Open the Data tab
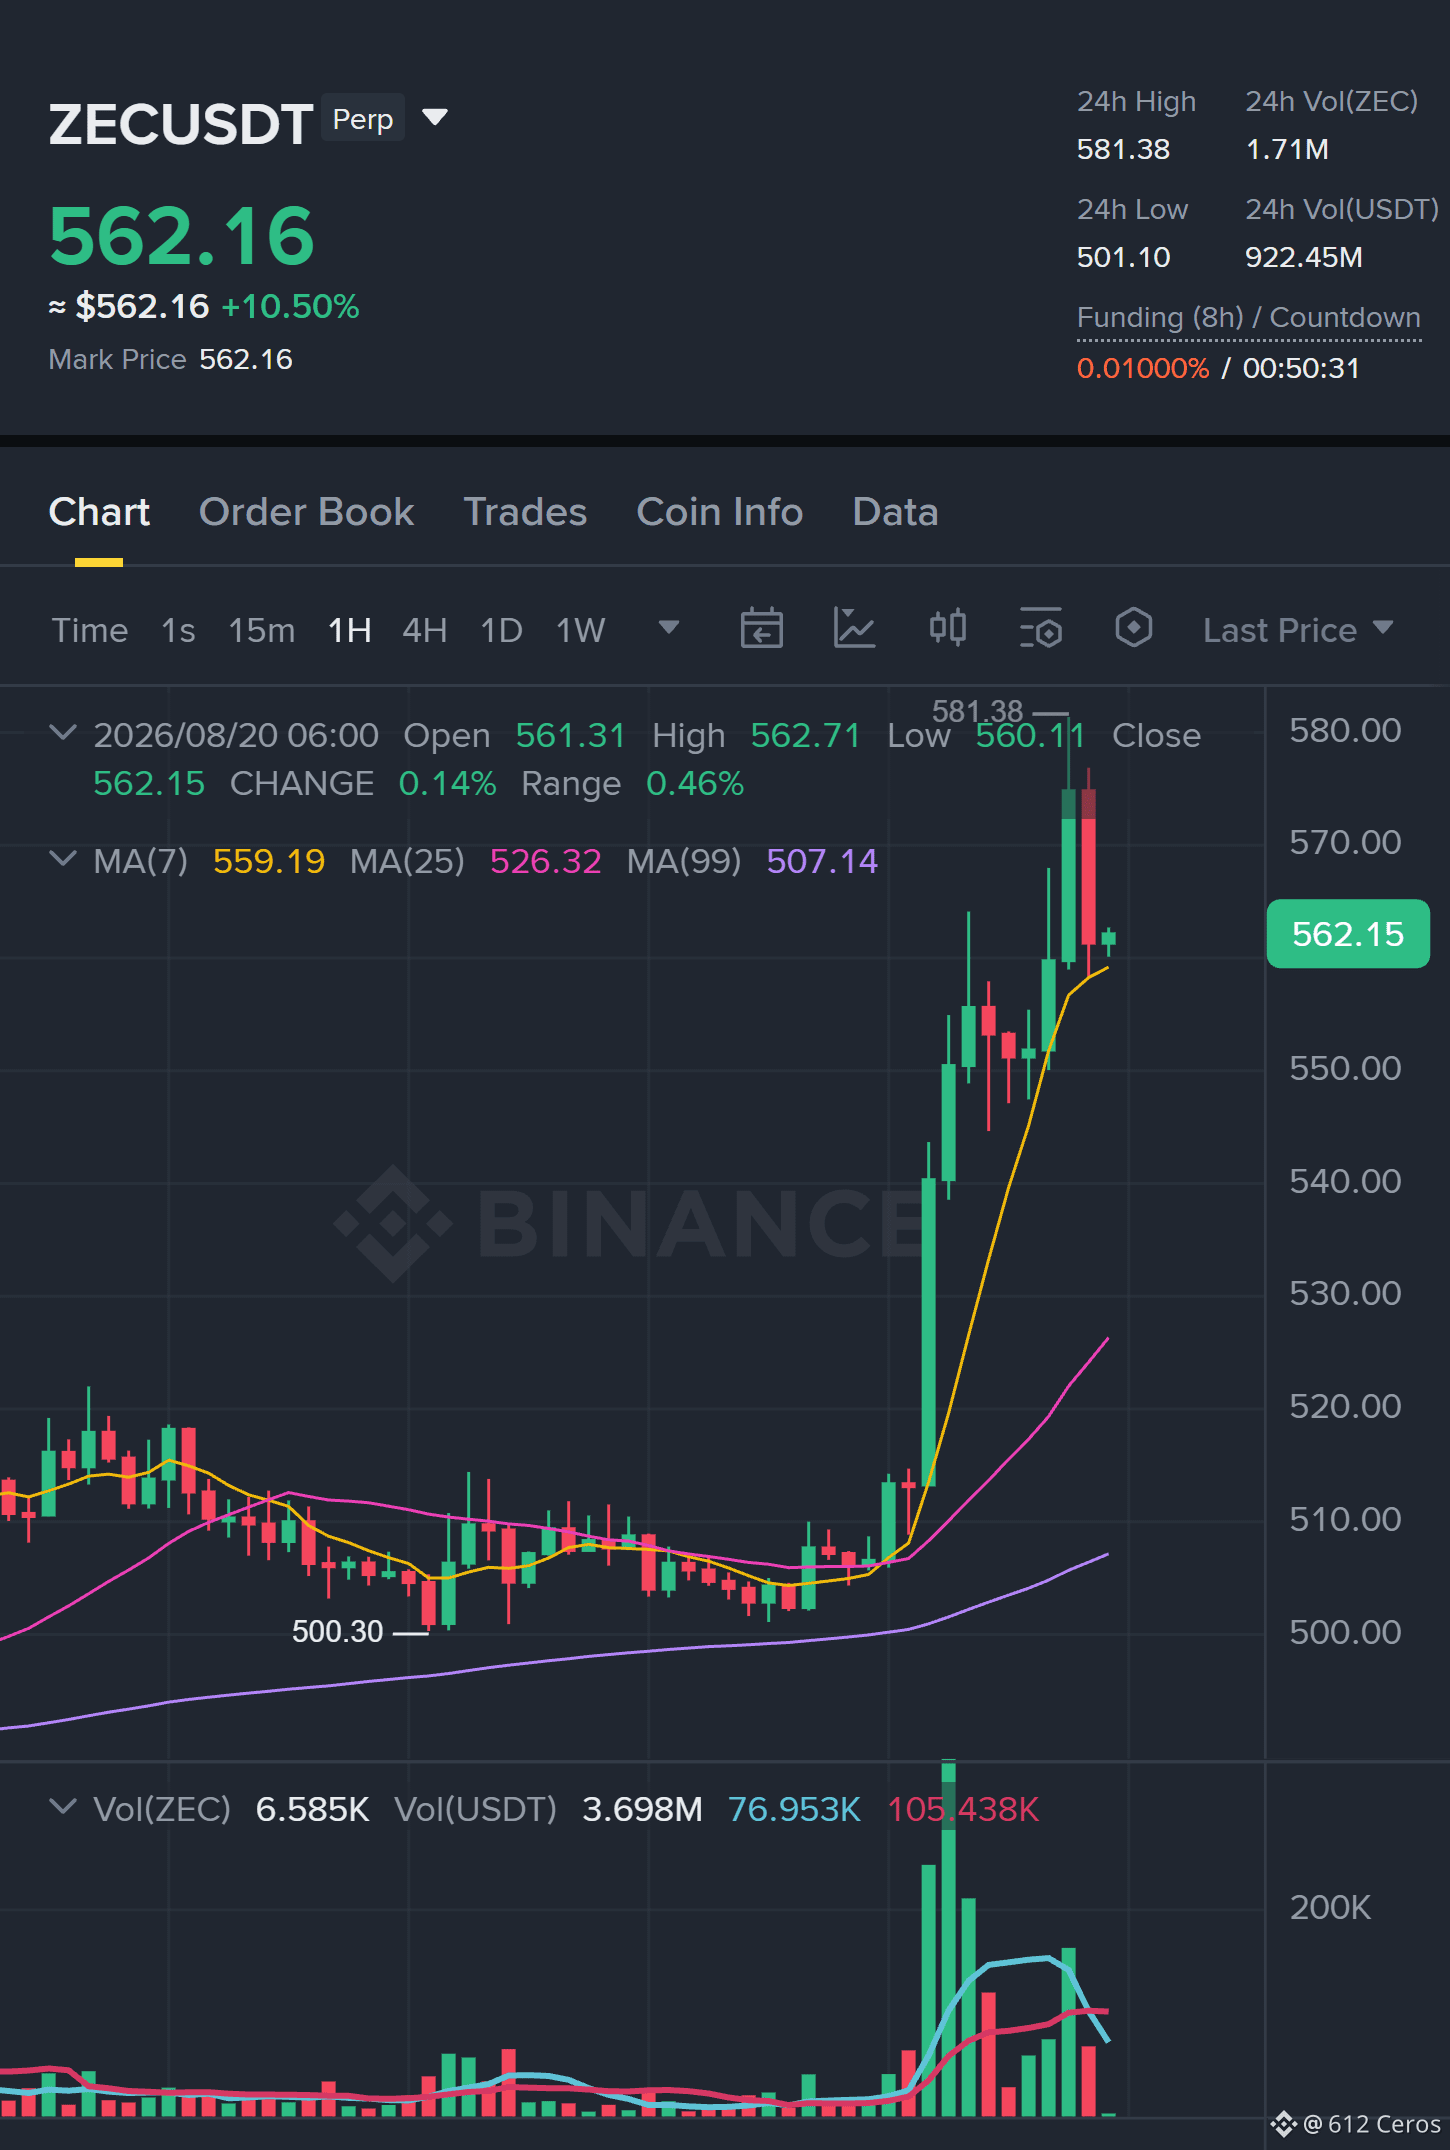The image size is (1450, 2150). pos(895,512)
